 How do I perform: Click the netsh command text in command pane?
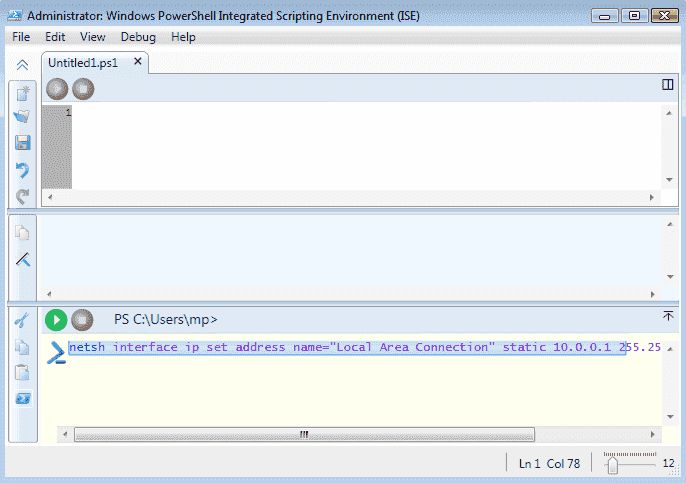pos(364,347)
